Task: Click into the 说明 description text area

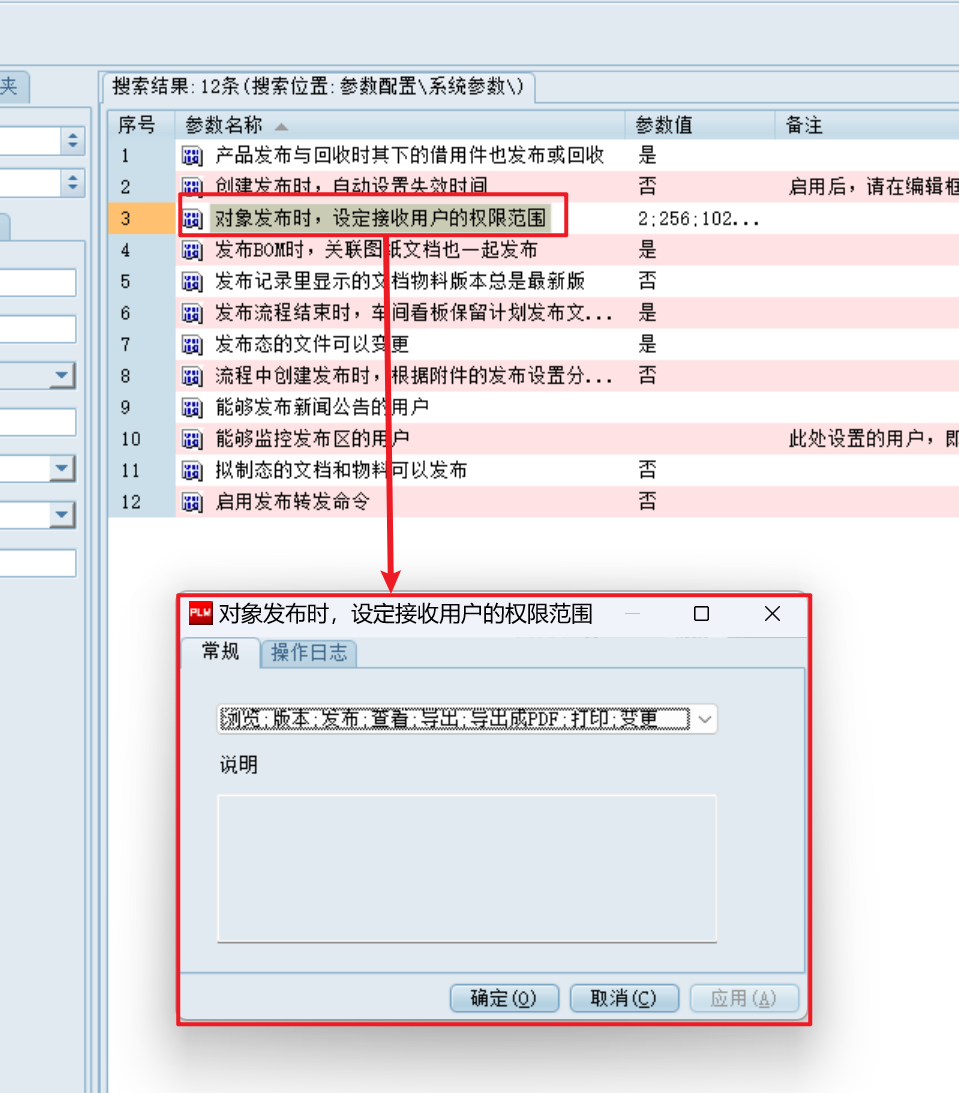Action: coord(467,869)
